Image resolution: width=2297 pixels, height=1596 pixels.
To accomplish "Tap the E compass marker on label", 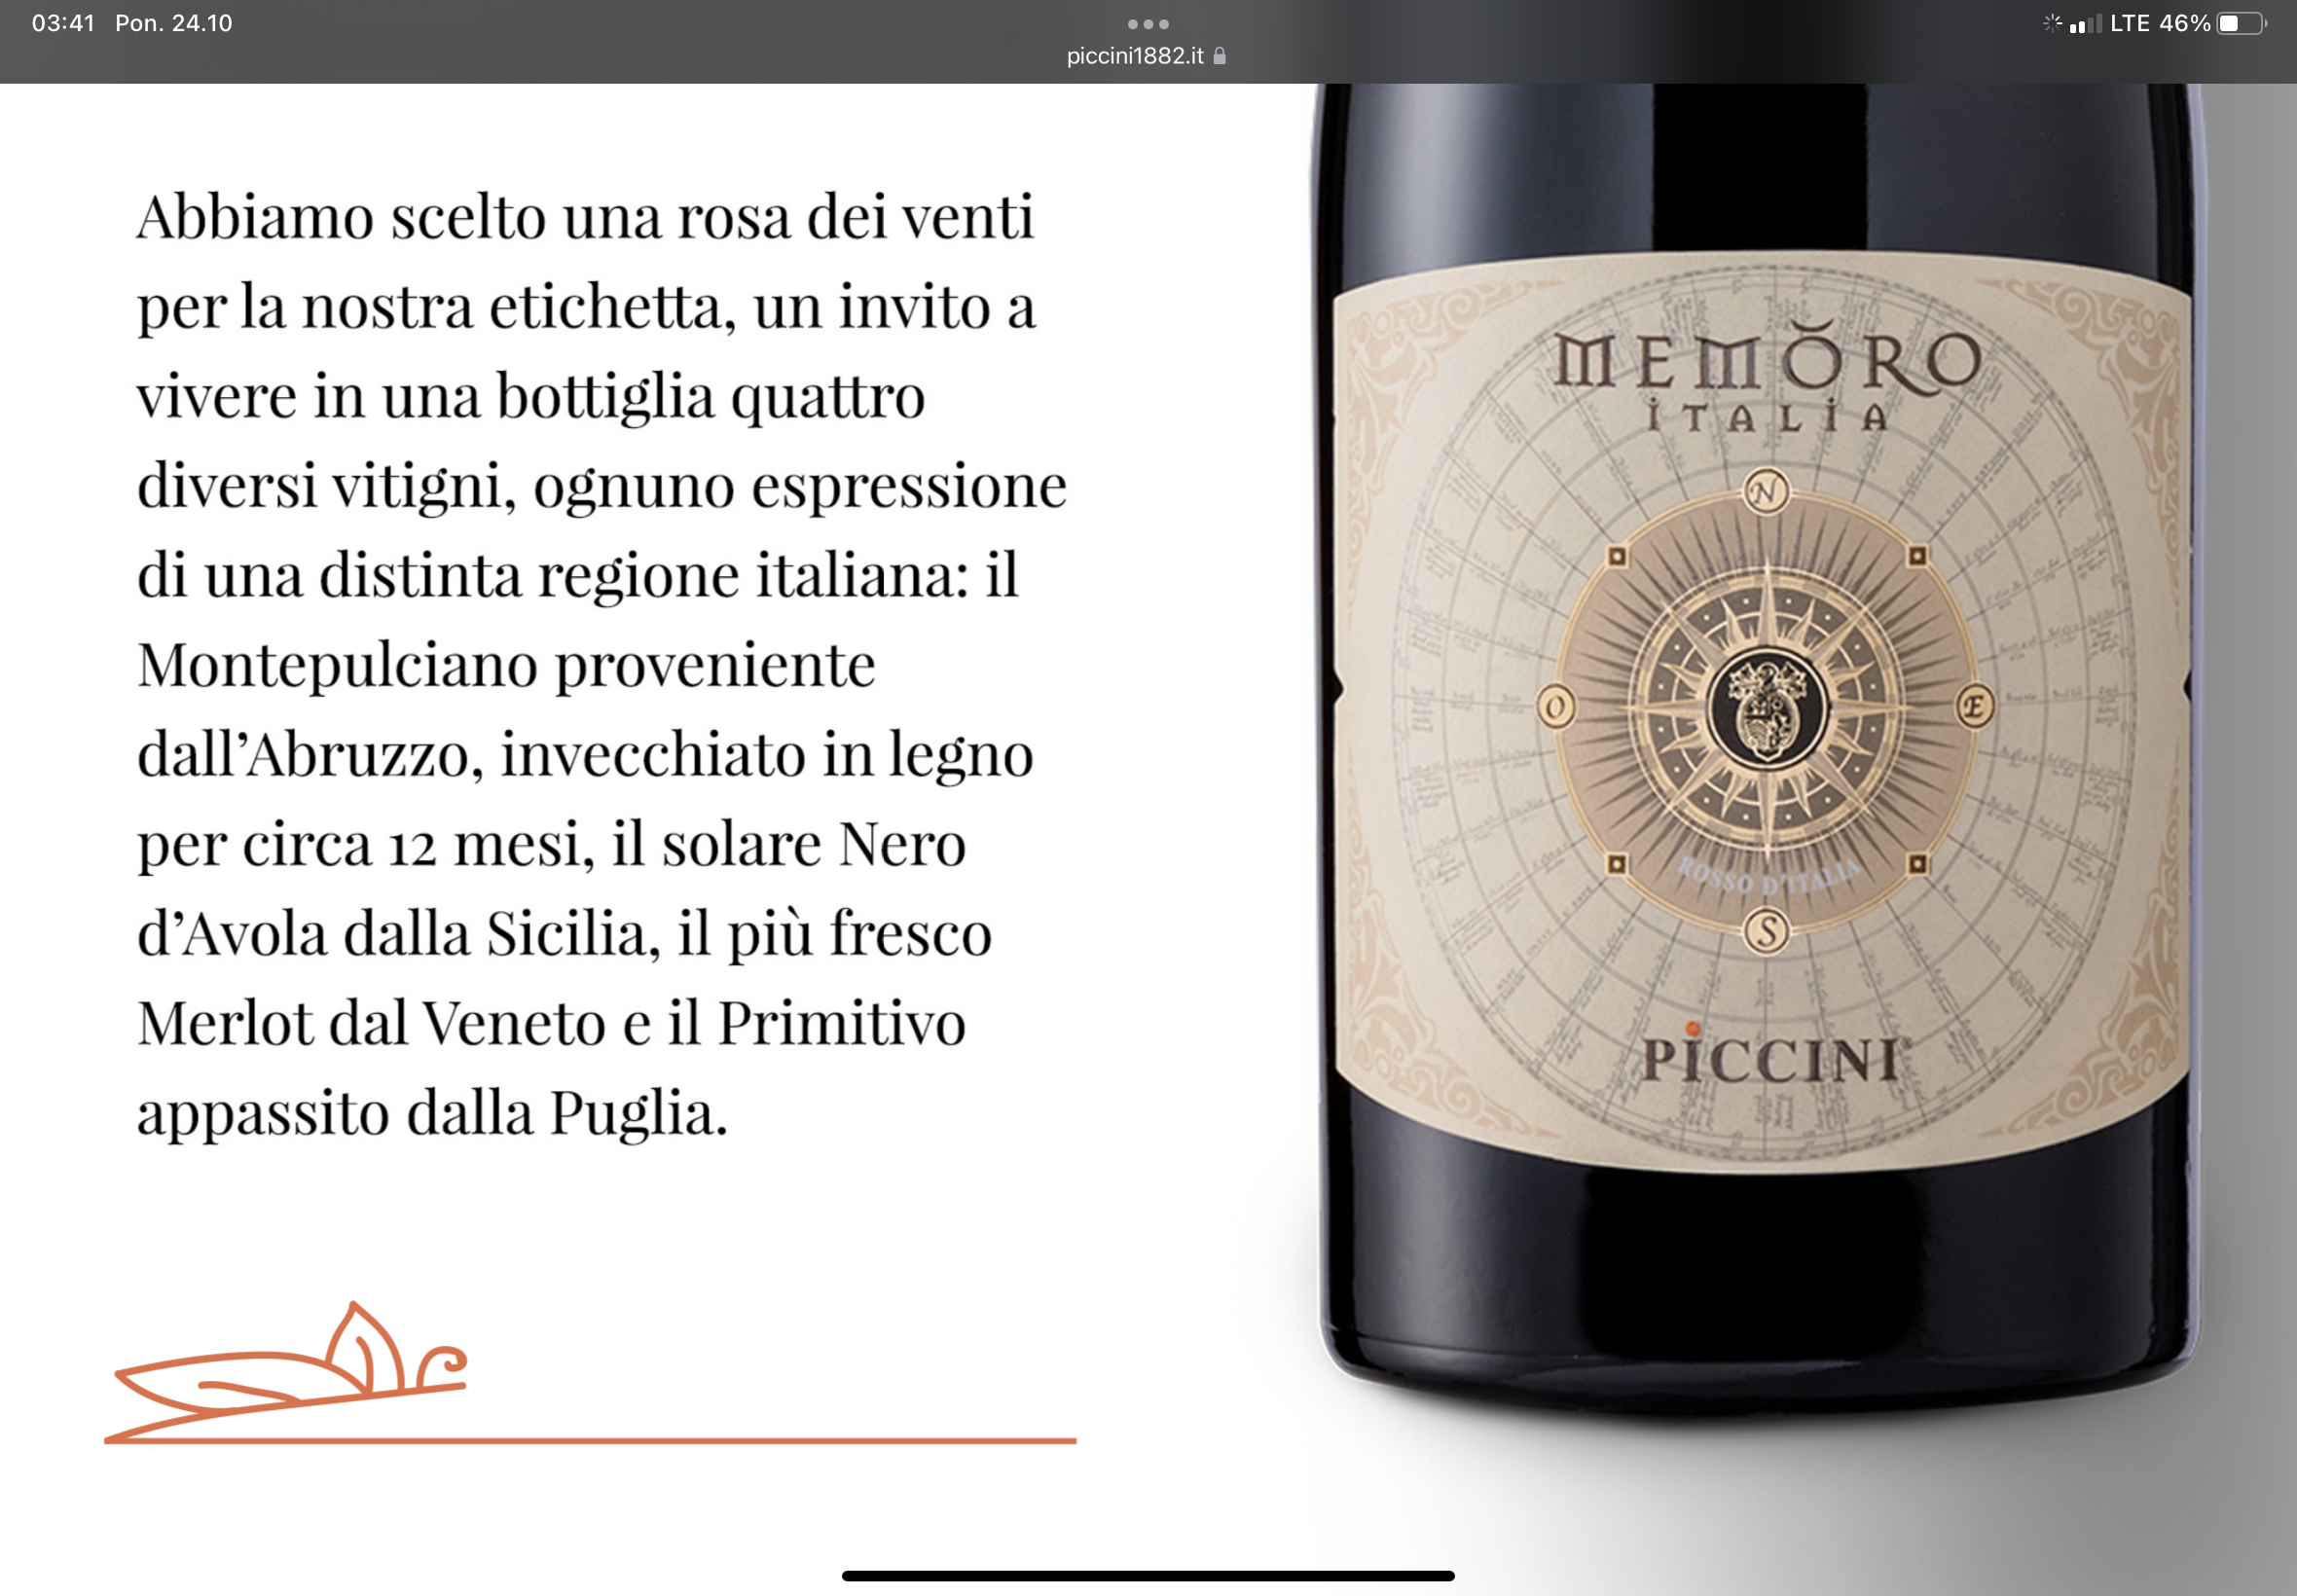I will click(1975, 708).
